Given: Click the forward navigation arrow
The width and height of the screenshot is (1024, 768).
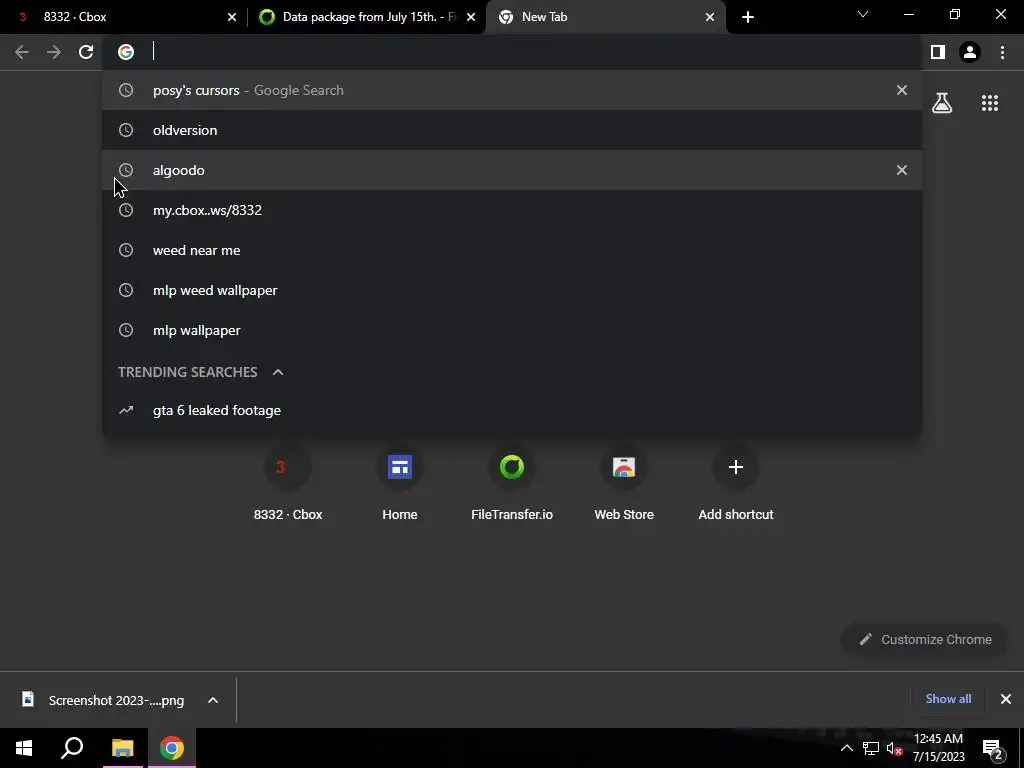Looking at the screenshot, I should pos(54,52).
